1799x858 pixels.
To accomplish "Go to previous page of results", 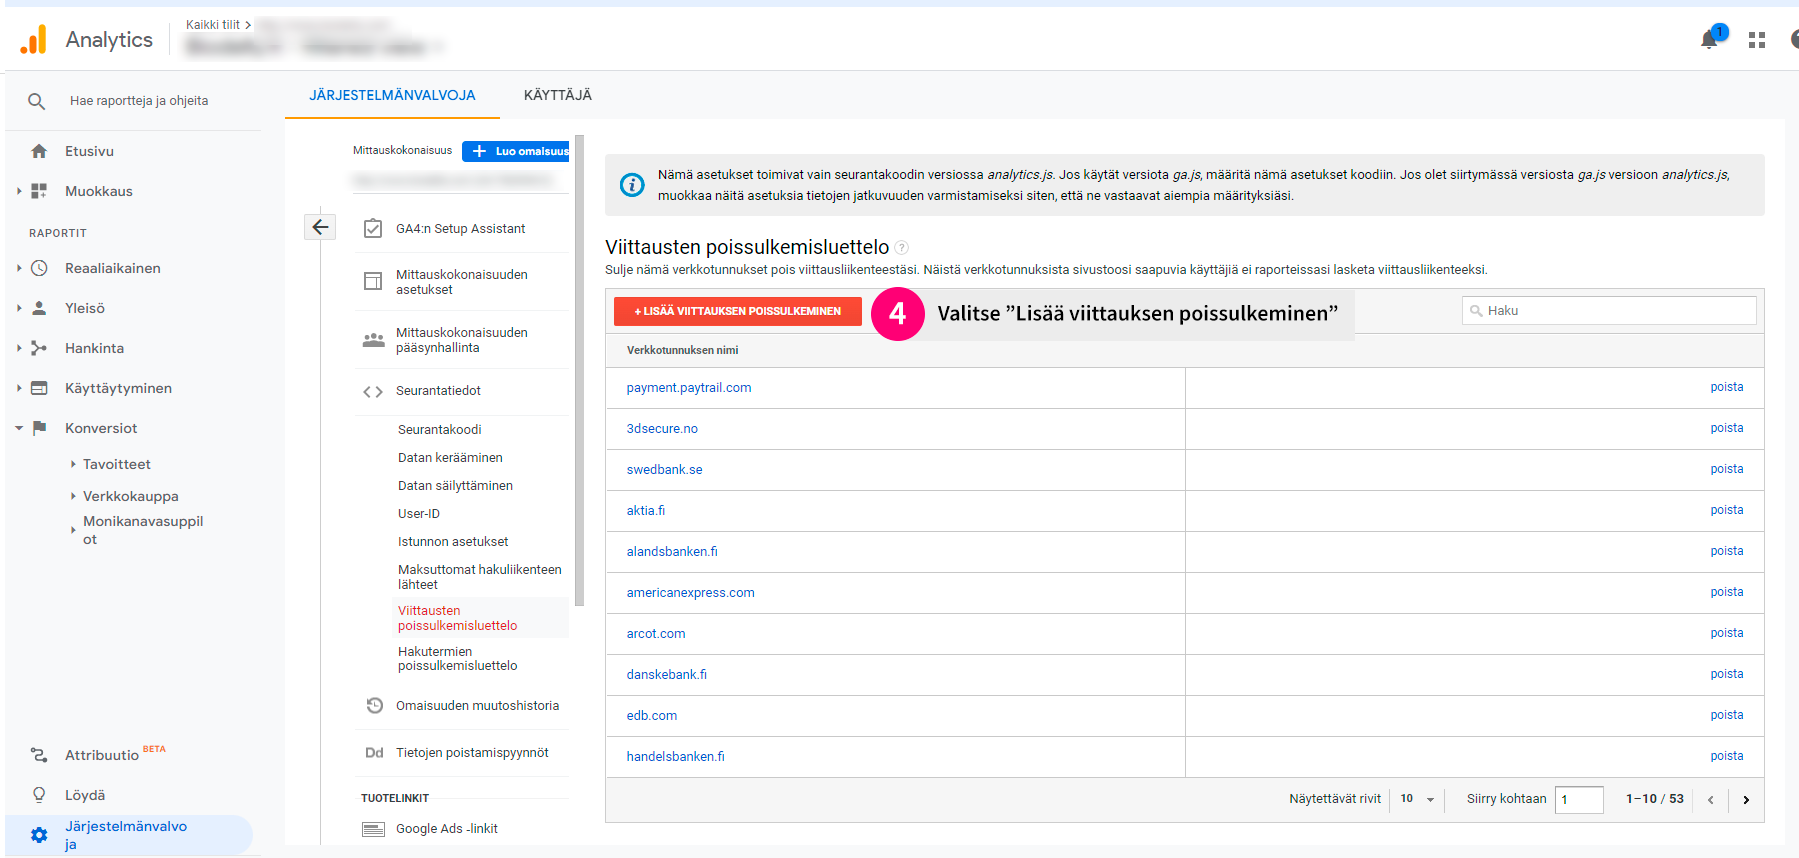I will click(x=1711, y=800).
